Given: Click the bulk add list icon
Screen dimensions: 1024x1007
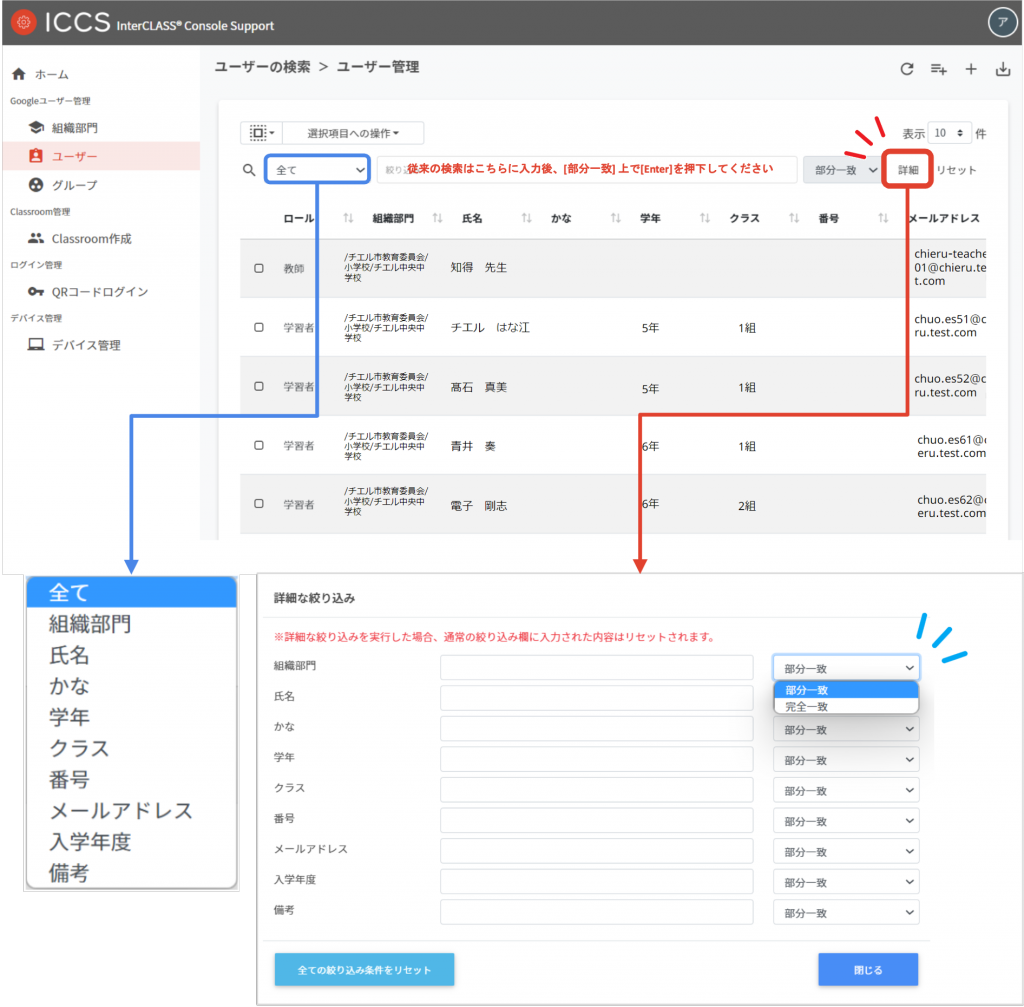Looking at the screenshot, I should [938, 69].
